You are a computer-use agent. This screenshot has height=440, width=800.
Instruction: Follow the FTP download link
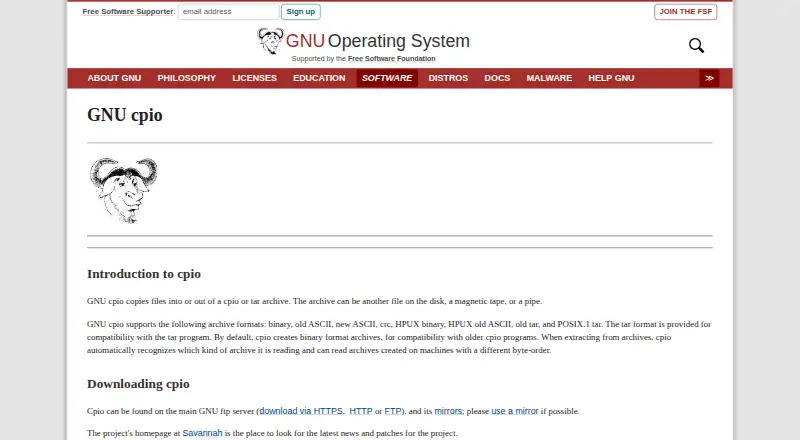click(x=393, y=411)
